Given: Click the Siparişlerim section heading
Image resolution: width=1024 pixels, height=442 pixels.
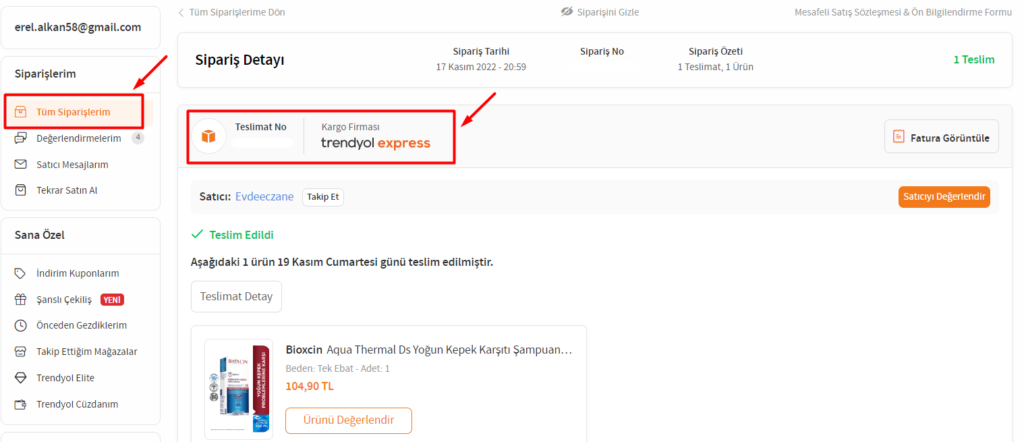Looking at the screenshot, I should (x=46, y=74).
